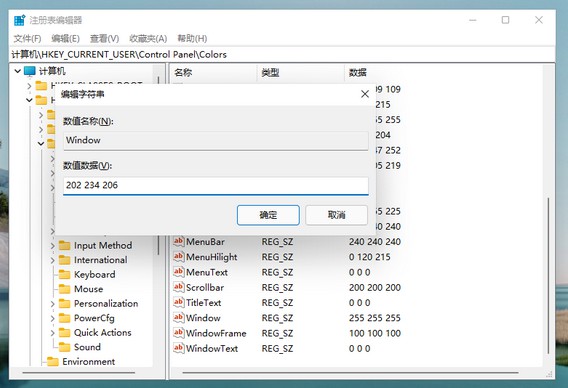Click the values pane horizontal scrollbar
Screen dimensions: 568x388
click(350, 372)
